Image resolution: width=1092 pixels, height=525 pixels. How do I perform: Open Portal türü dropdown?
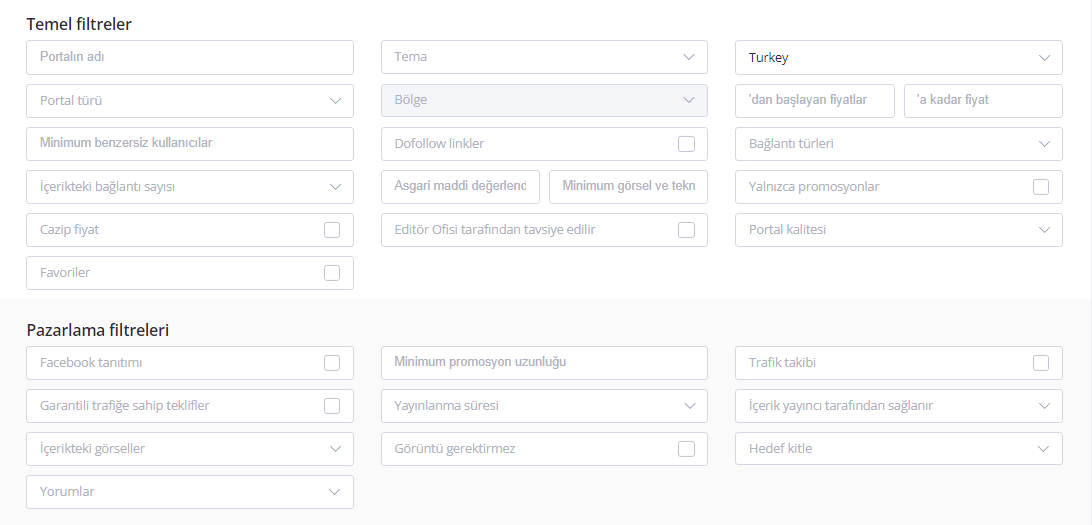click(189, 101)
